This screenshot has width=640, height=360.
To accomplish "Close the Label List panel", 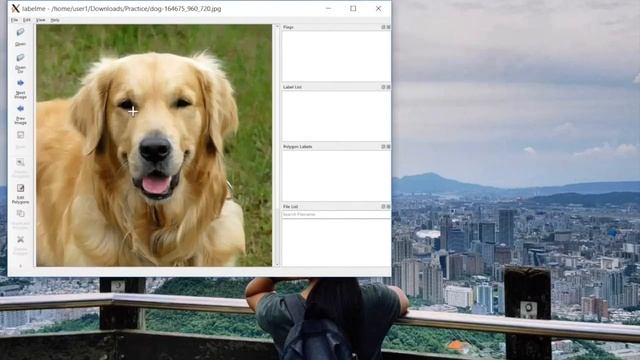I will pos(388,87).
